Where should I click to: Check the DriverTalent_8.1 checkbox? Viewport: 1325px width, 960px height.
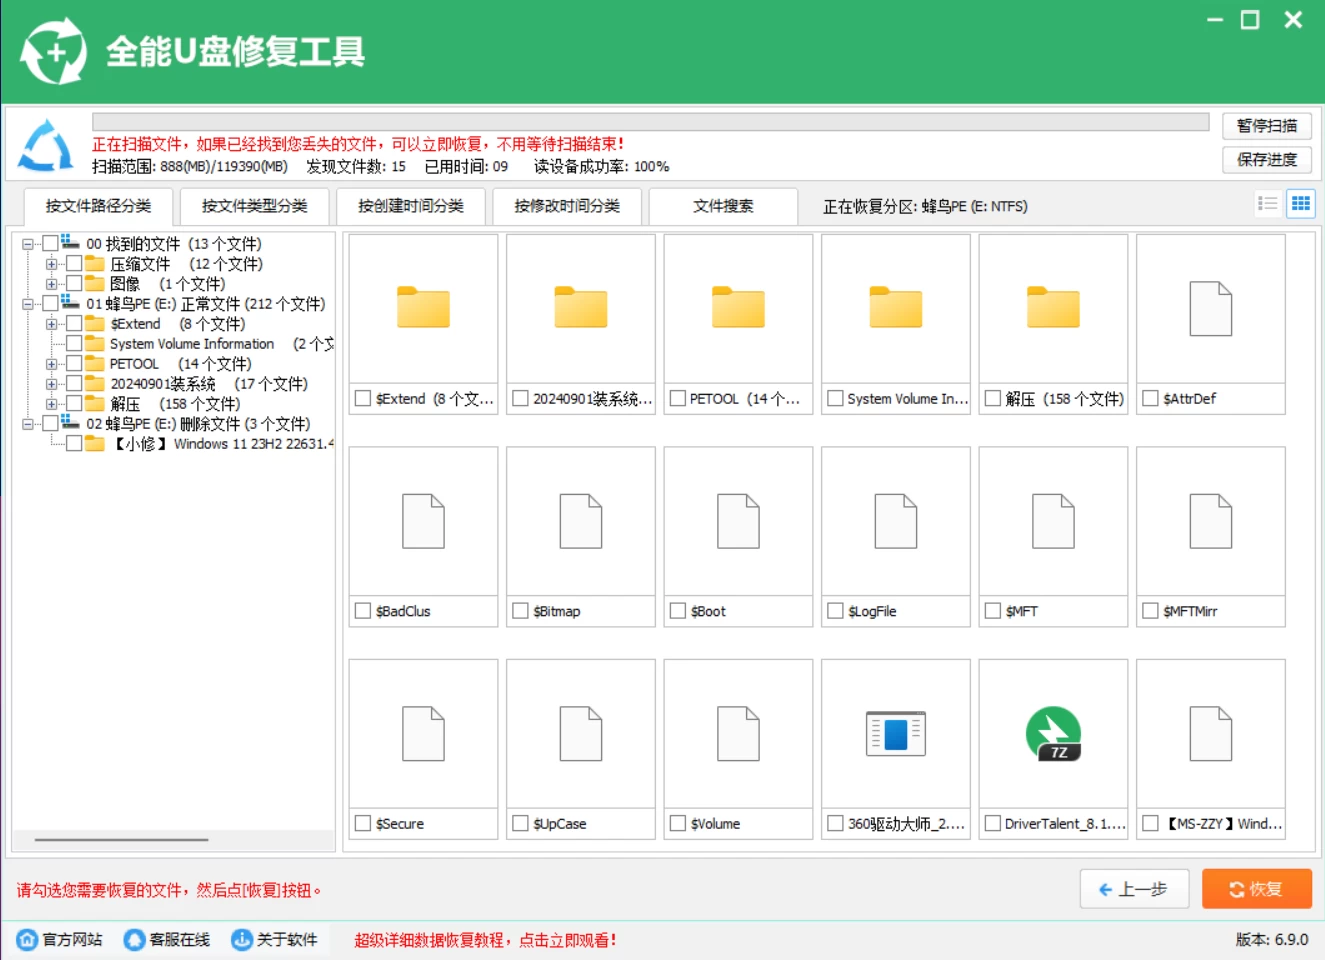993,823
